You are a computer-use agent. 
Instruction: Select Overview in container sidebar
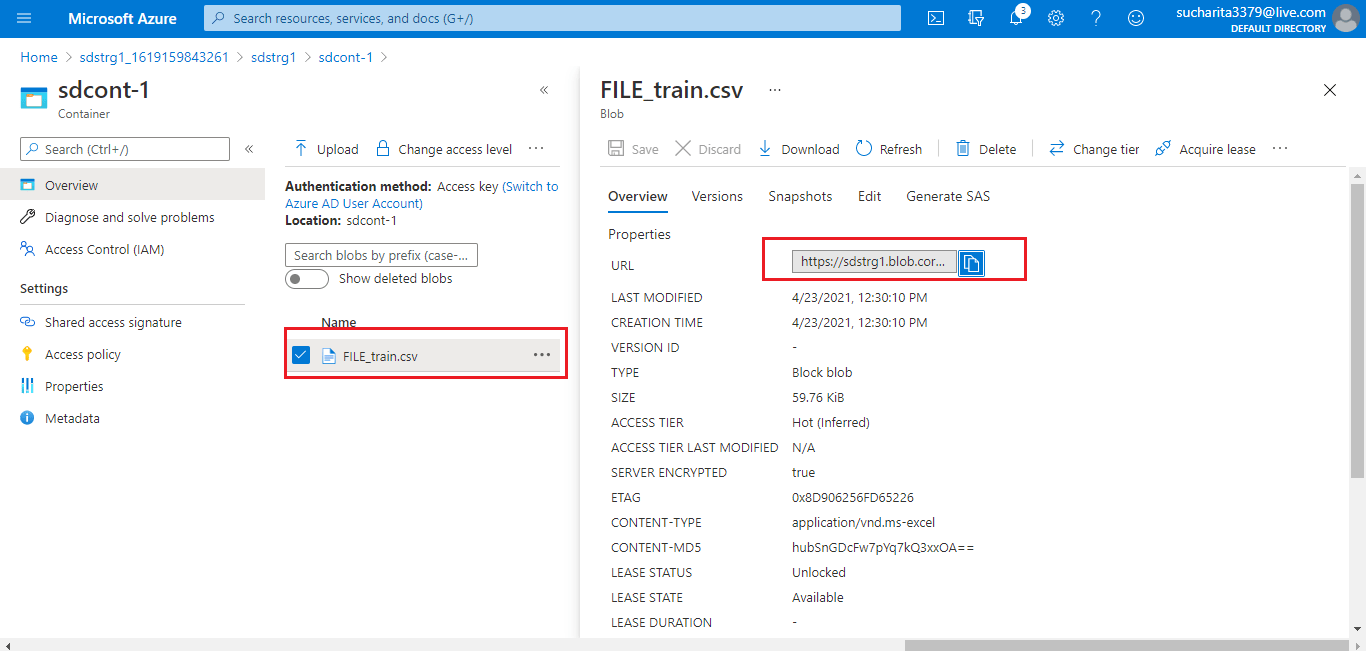132,185
